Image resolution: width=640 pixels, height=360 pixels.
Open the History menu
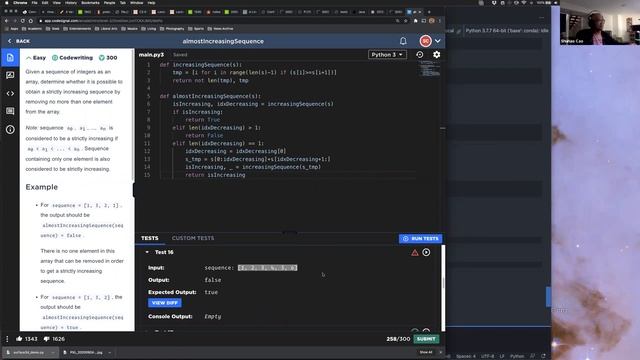pos(71,2)
